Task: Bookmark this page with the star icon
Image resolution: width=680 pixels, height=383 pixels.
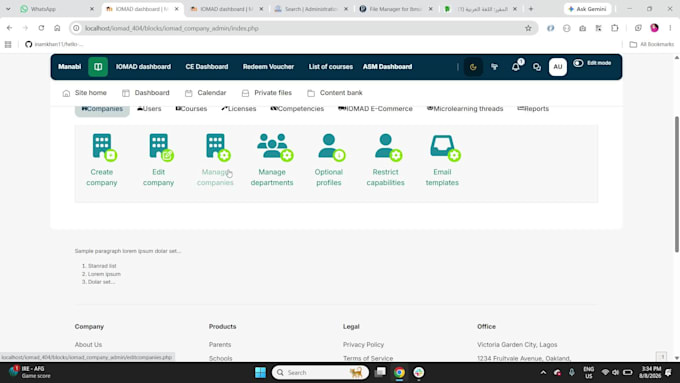Action: coord(528,28)
